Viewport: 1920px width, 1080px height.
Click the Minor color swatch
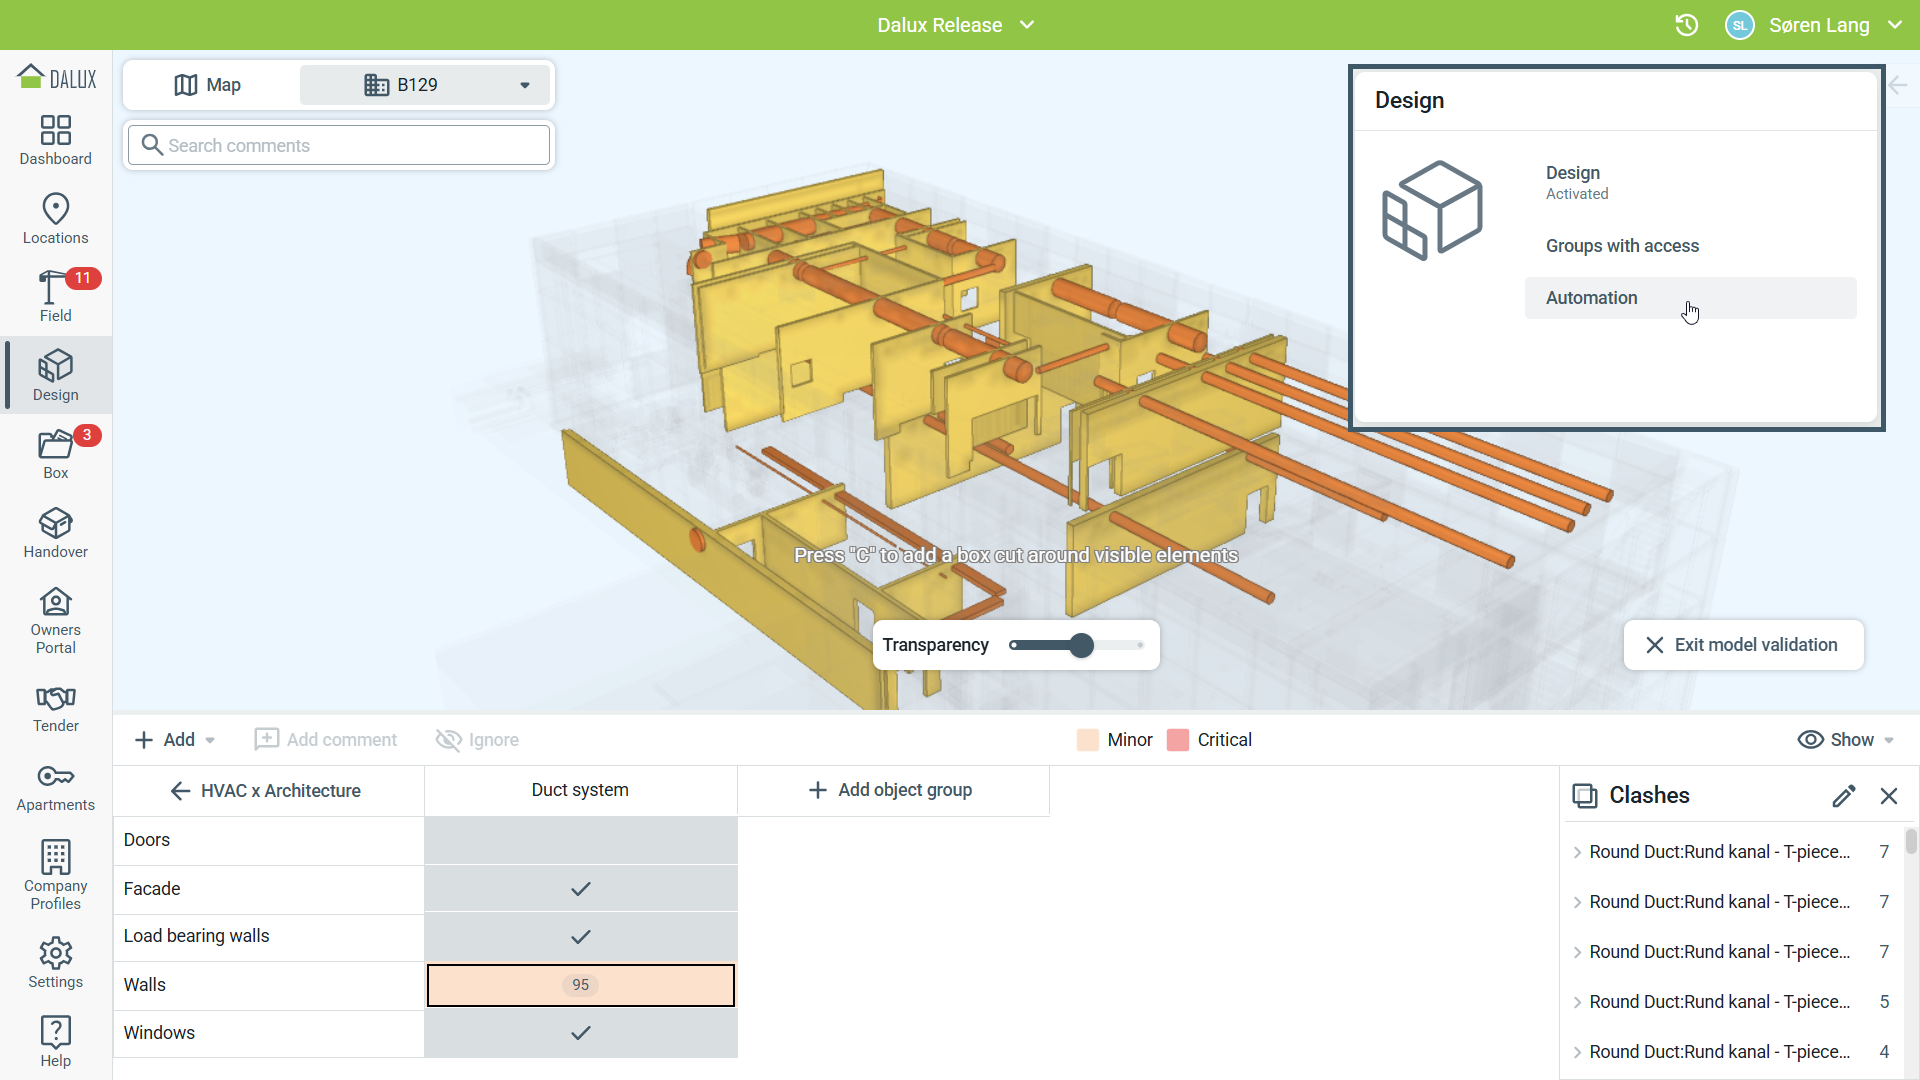point(1088,740)
